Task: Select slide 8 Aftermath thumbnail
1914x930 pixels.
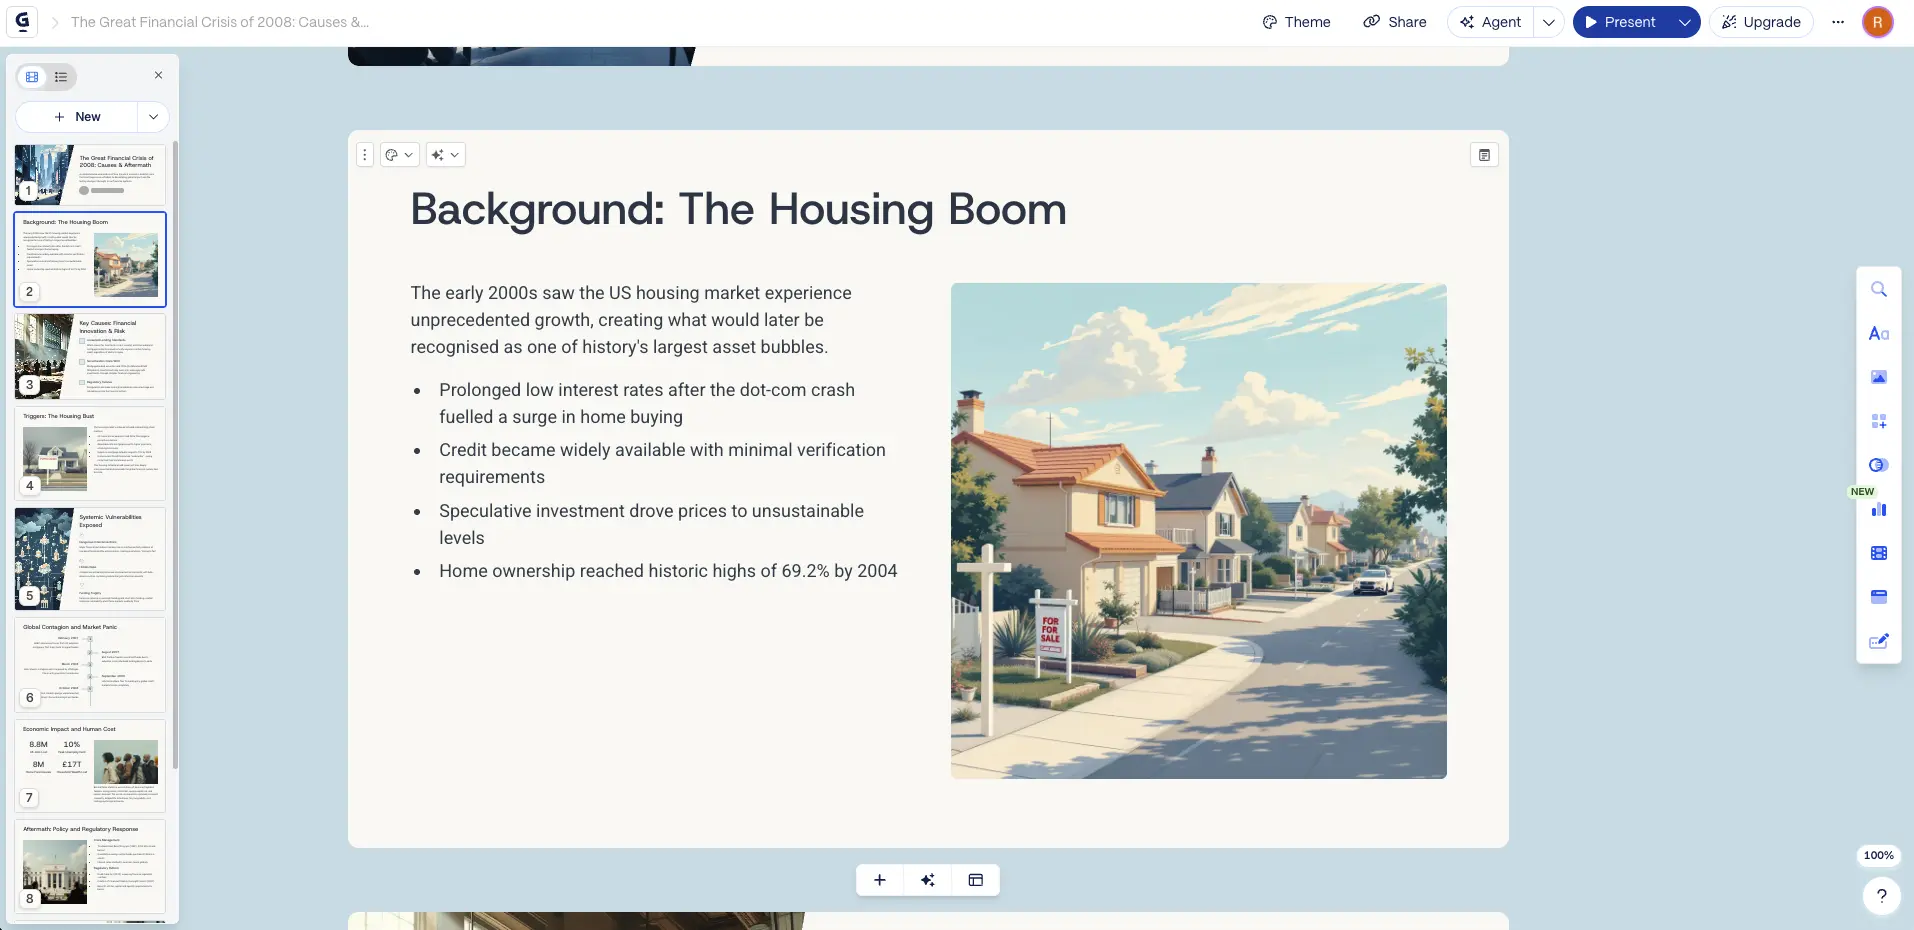Action: point(90,866)
